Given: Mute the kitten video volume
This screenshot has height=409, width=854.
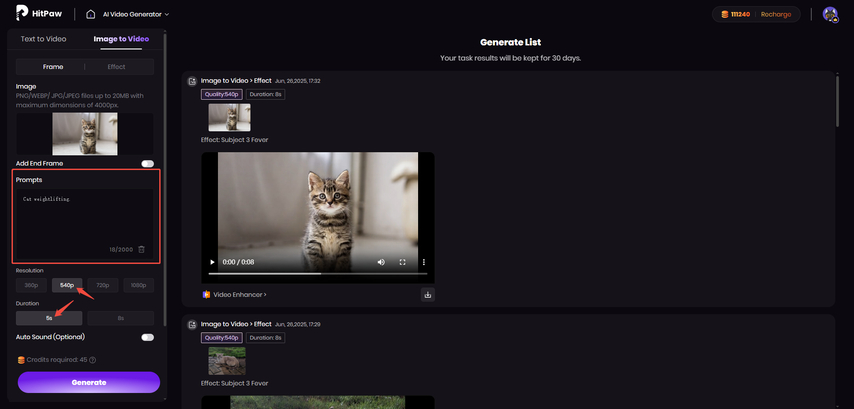Looking at the screenshot, I should (x=381, y=262).
